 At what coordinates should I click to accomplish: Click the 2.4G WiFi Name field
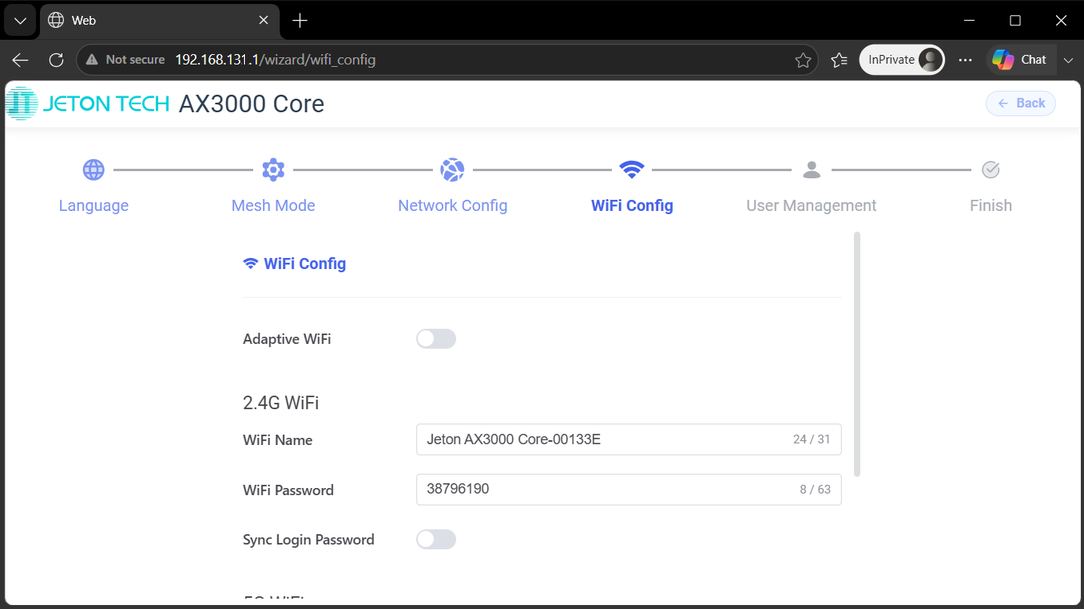coord(628,440)
